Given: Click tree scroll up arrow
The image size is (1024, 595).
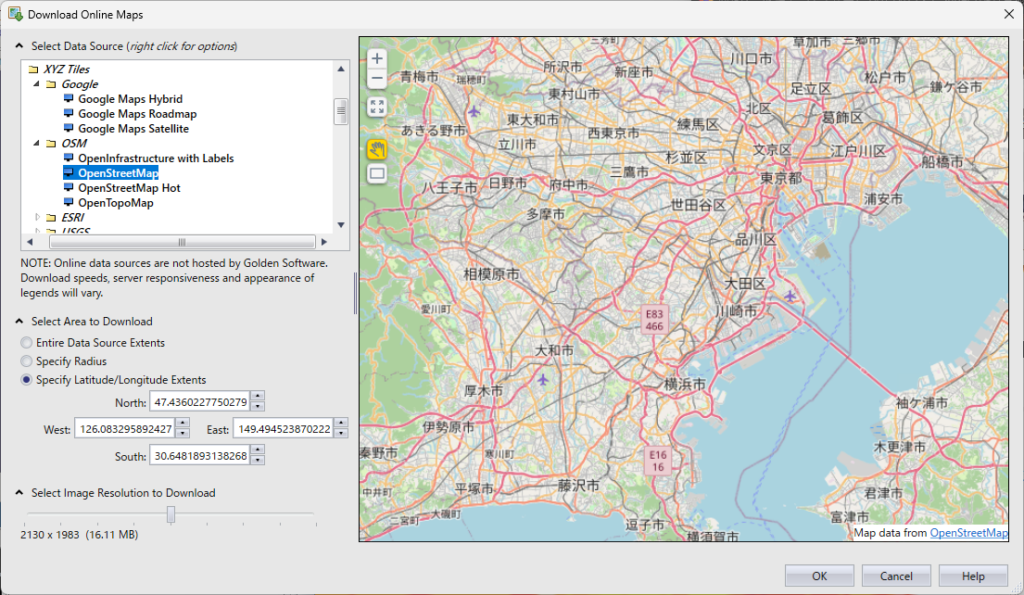Looking at the screenshot, I should (x=341, y=69).
